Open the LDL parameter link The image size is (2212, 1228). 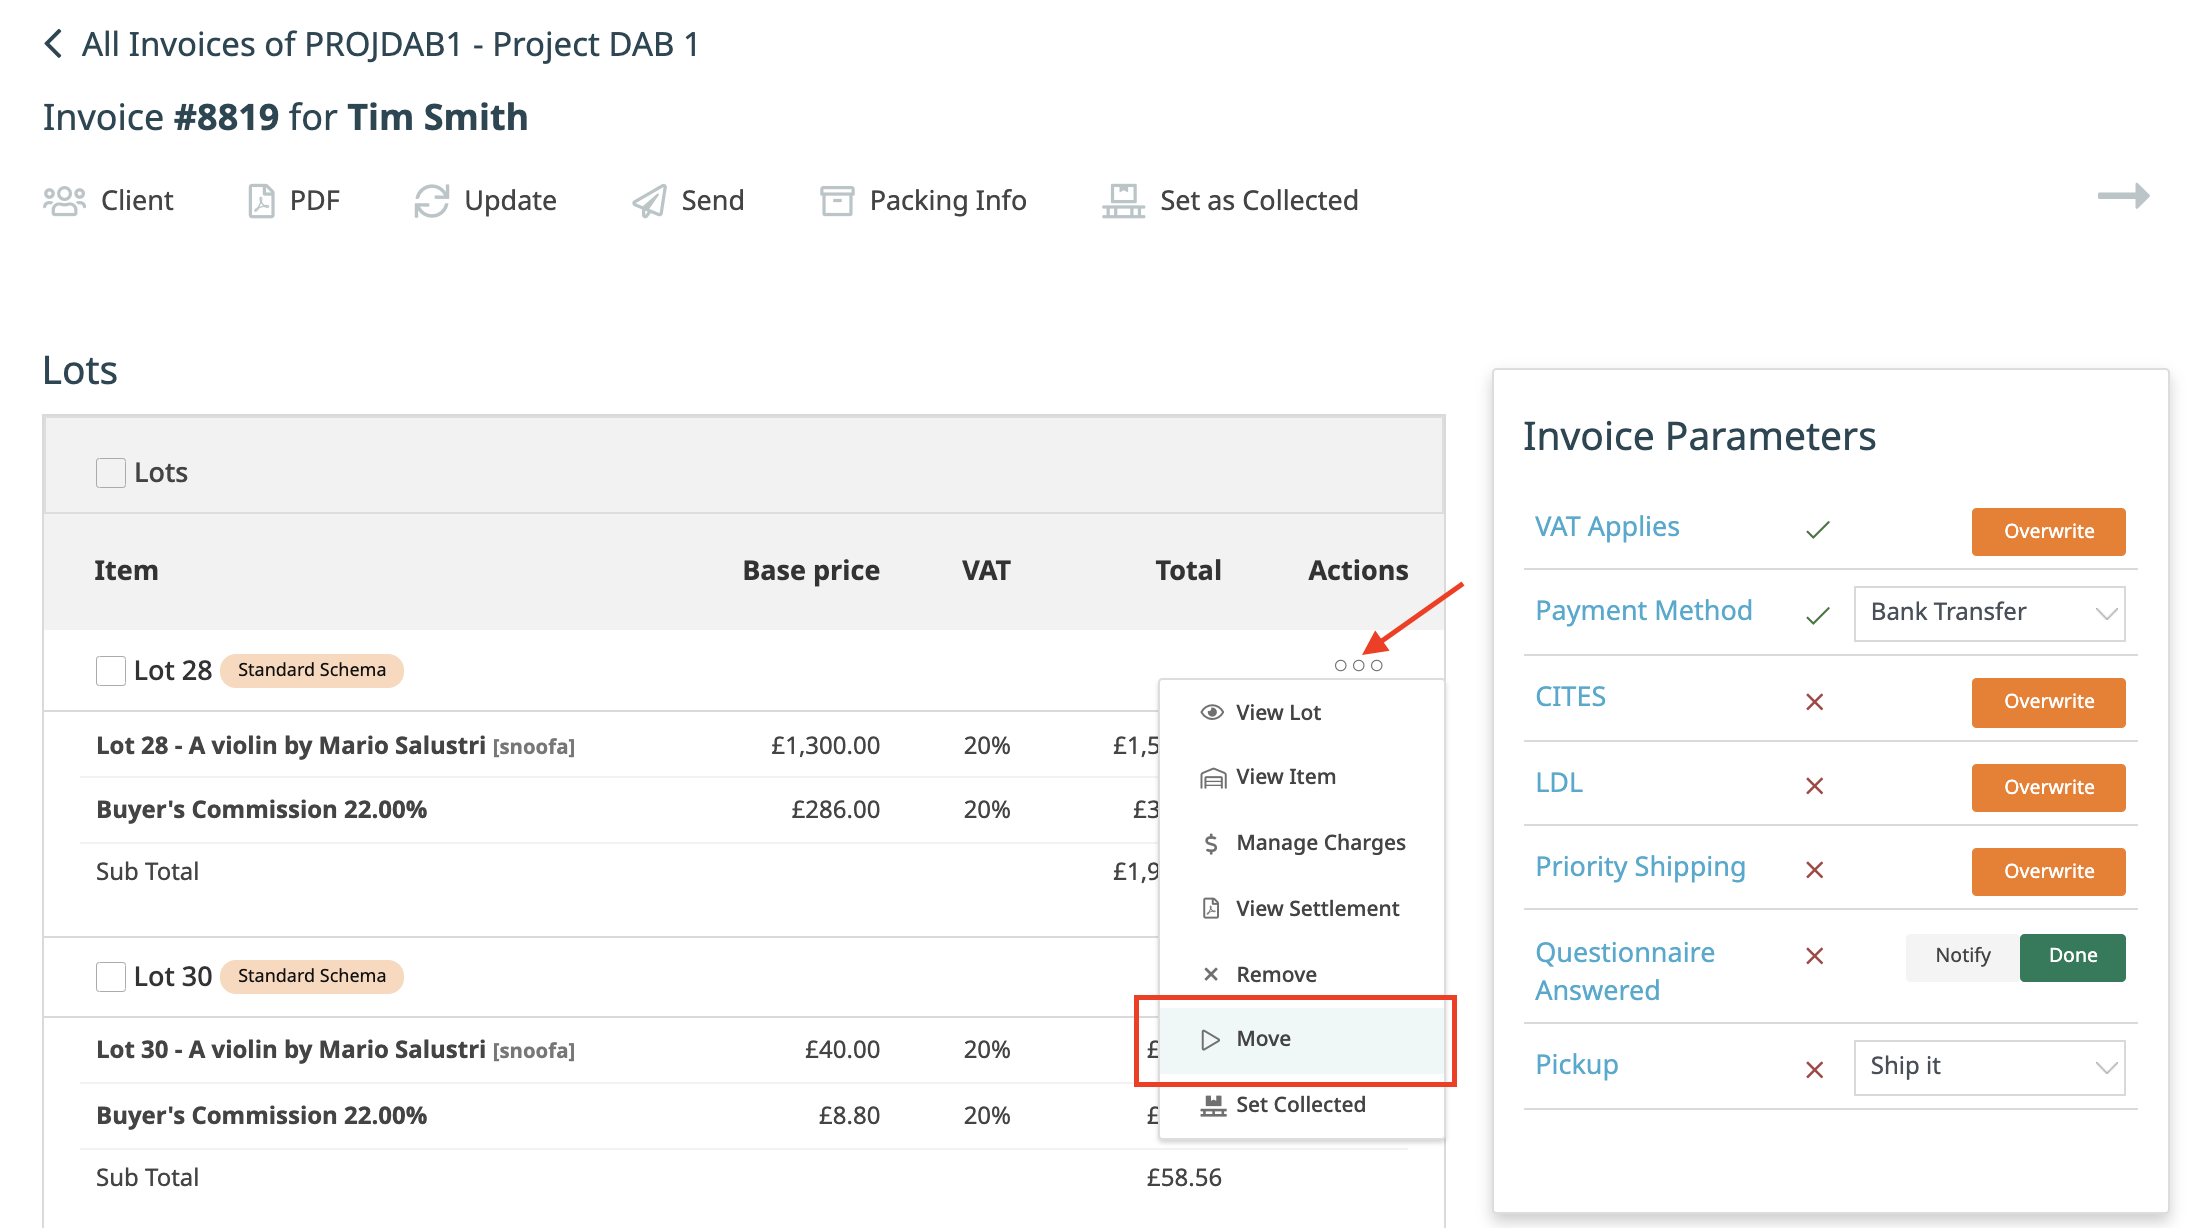pyautogui.click(x=1559, y=783)
